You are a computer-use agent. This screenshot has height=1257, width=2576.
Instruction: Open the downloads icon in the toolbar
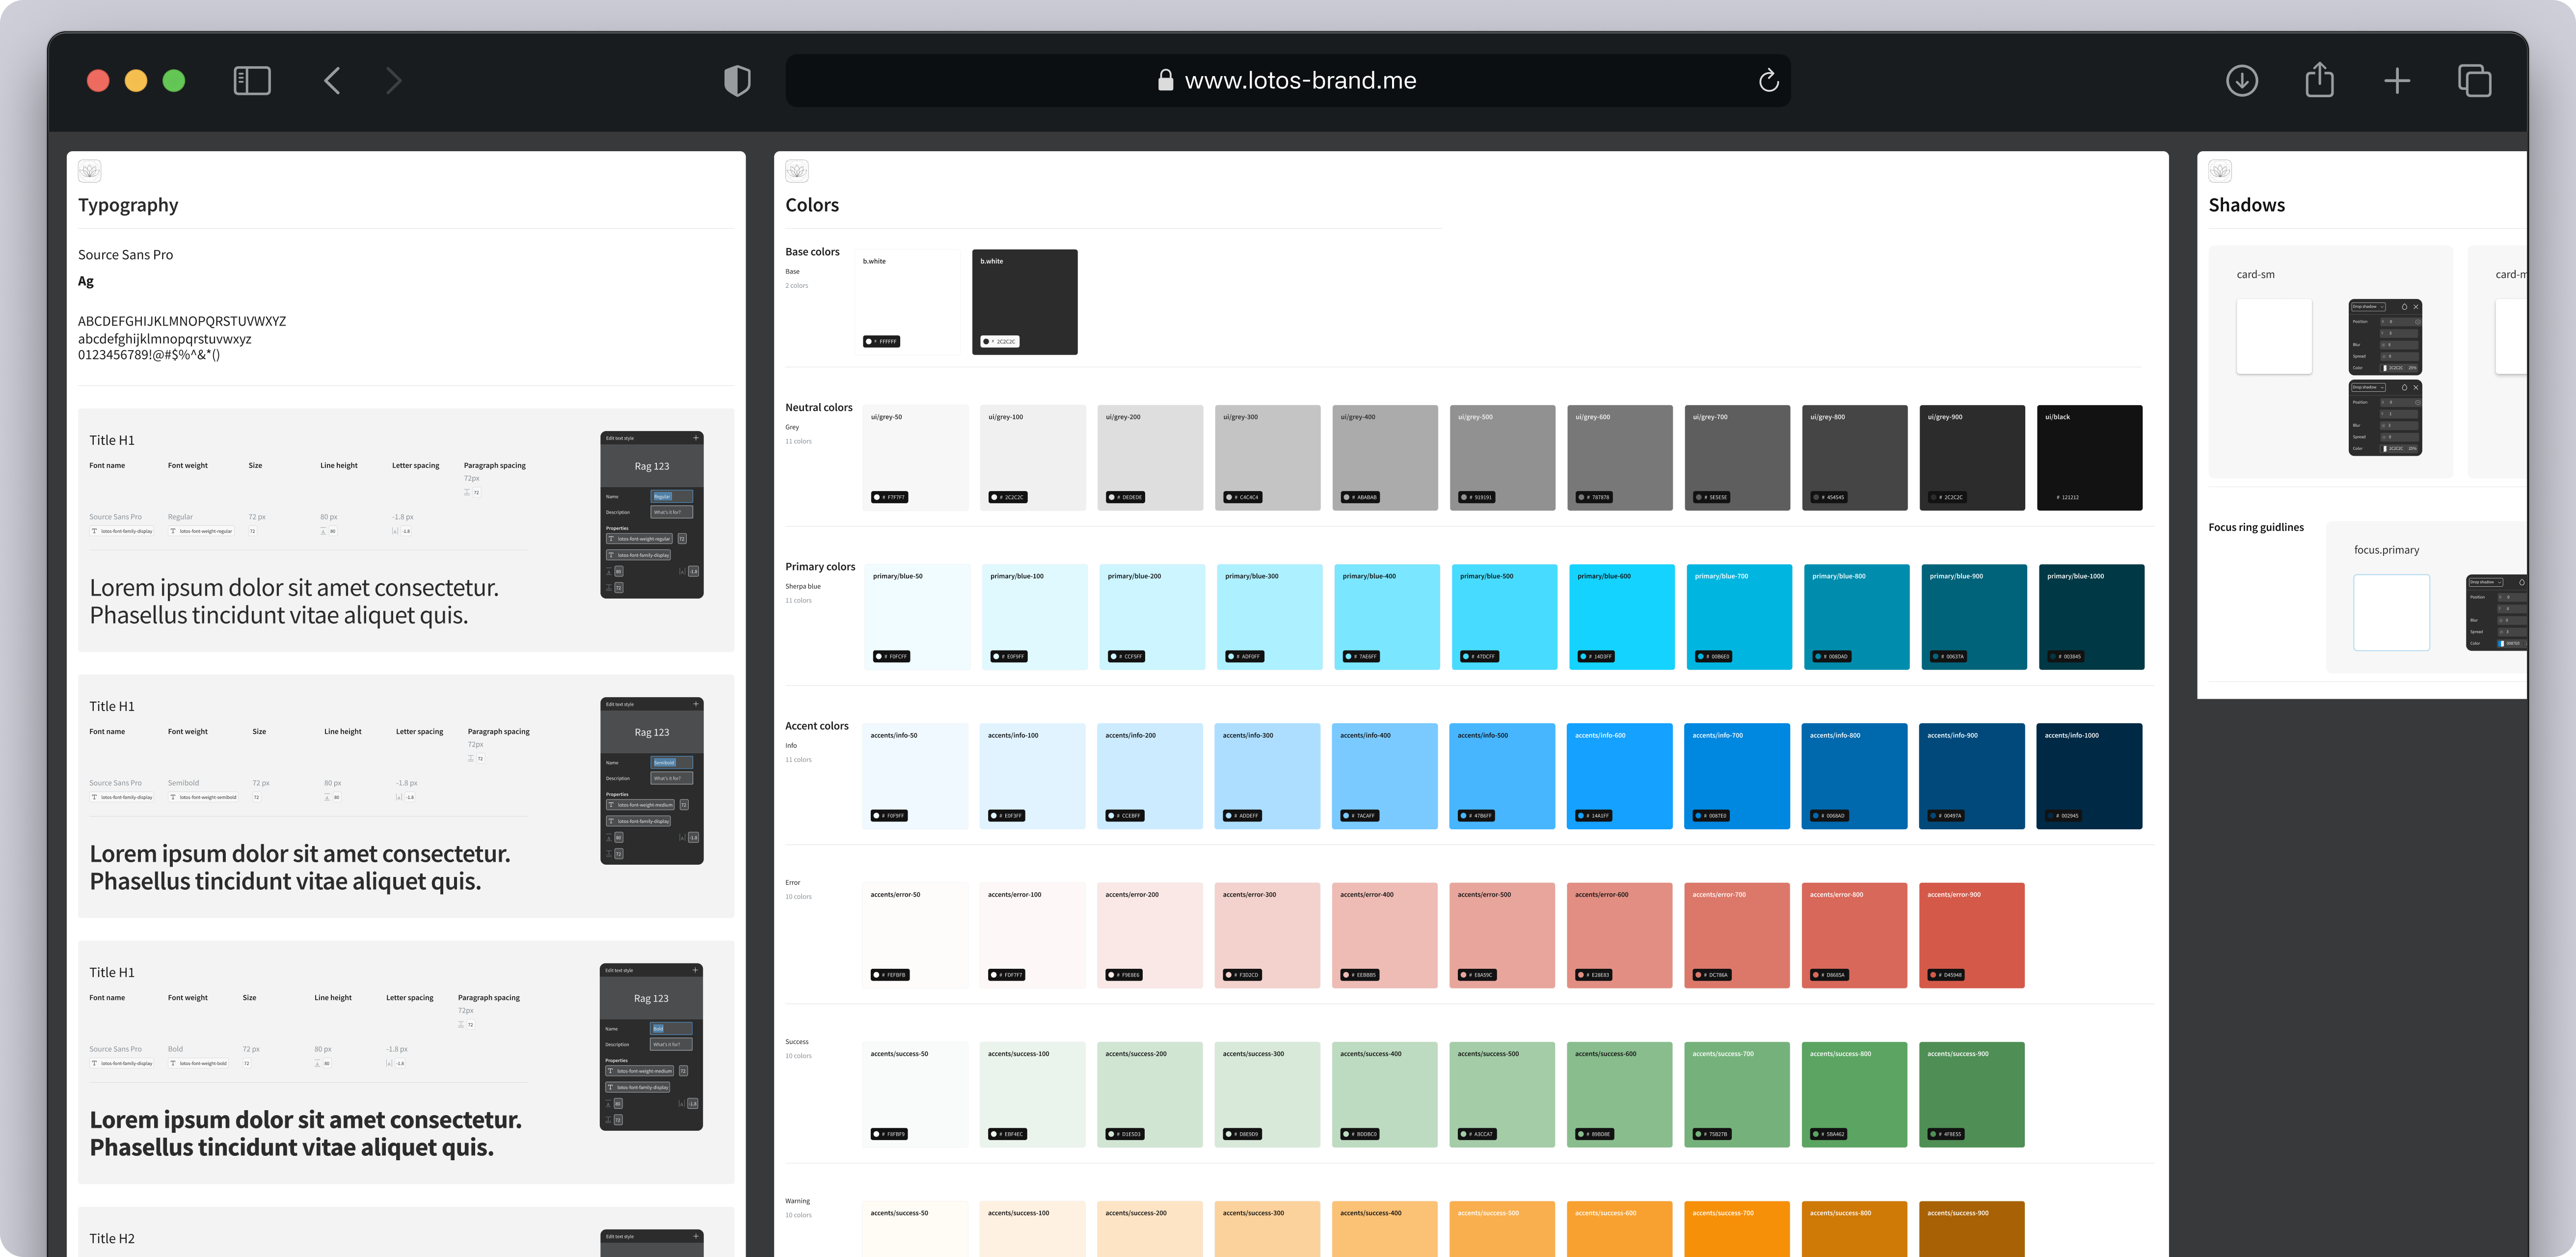(2242, 81)
